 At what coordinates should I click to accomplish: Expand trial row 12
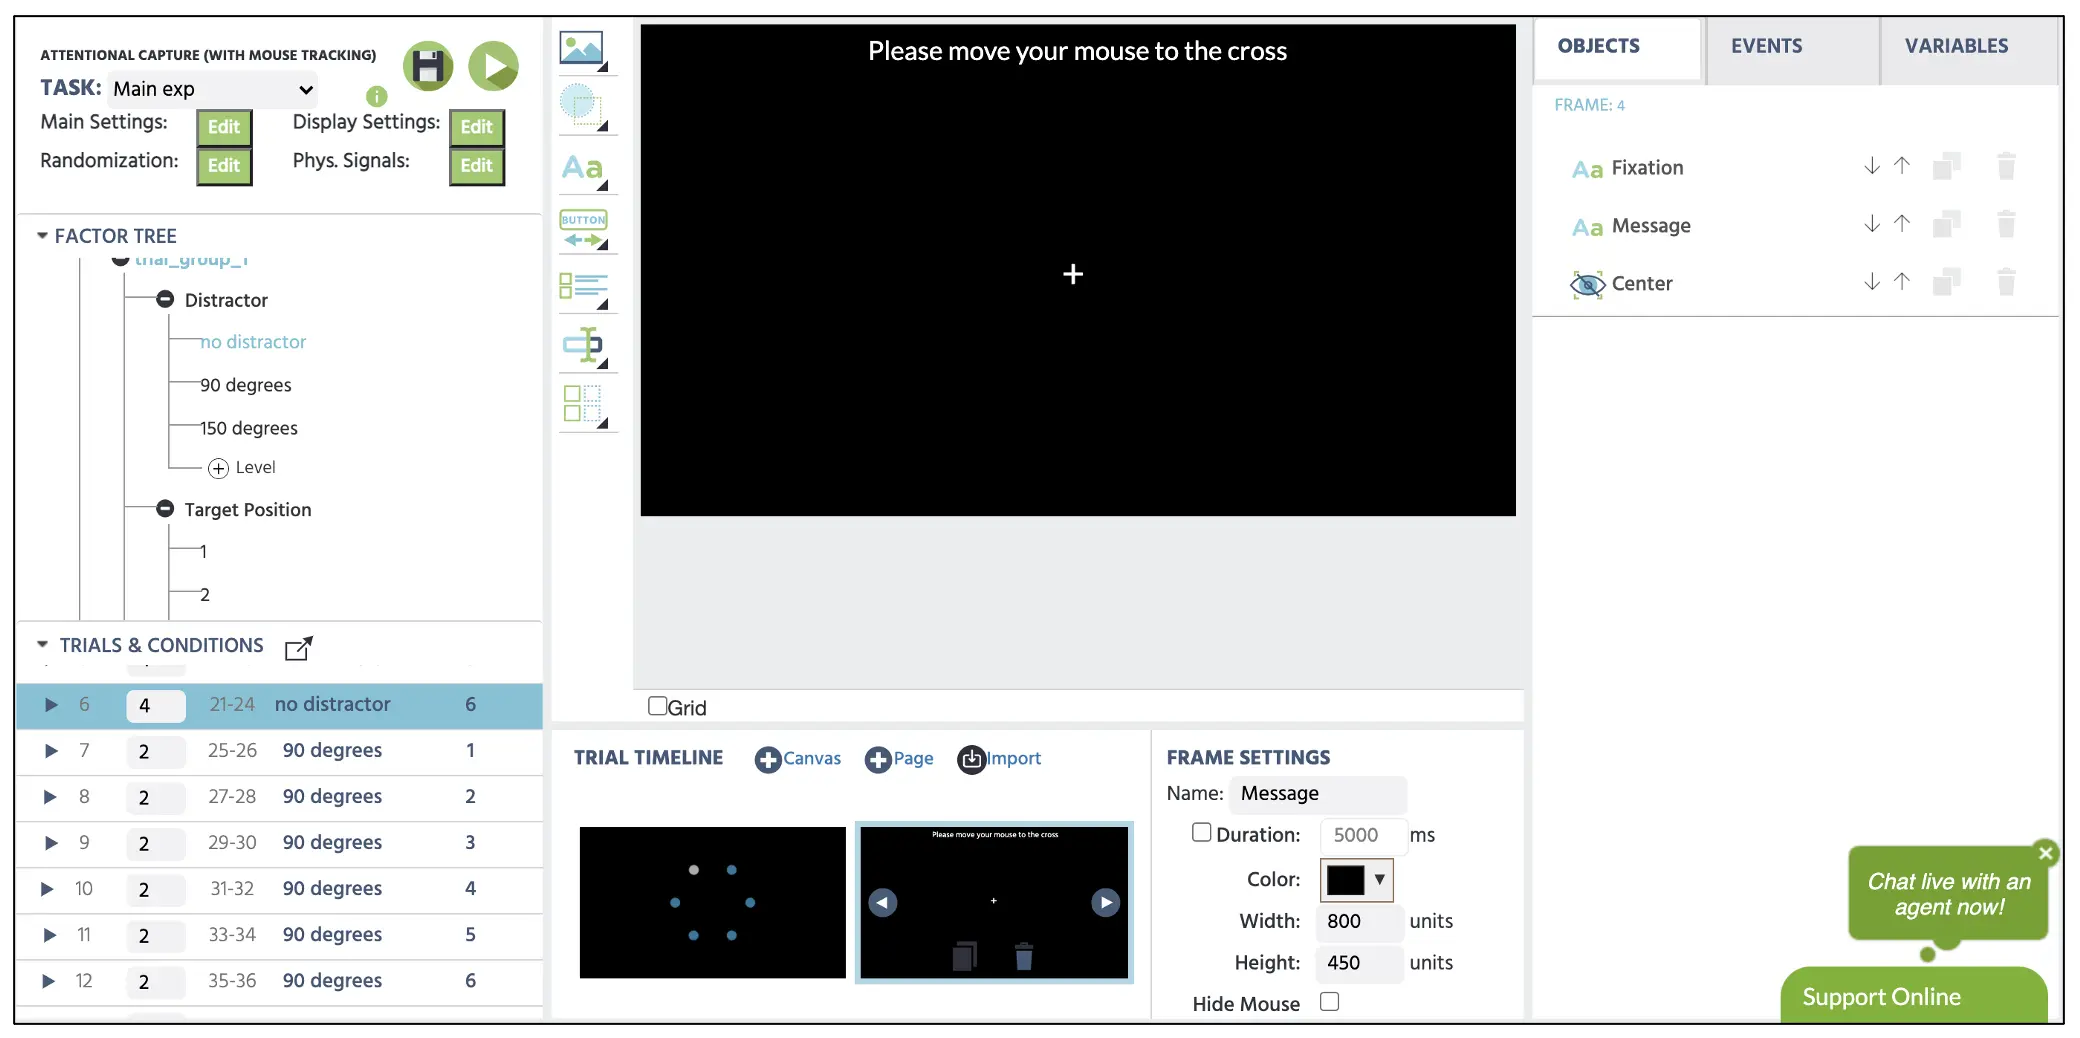click(x=48, y=980)
